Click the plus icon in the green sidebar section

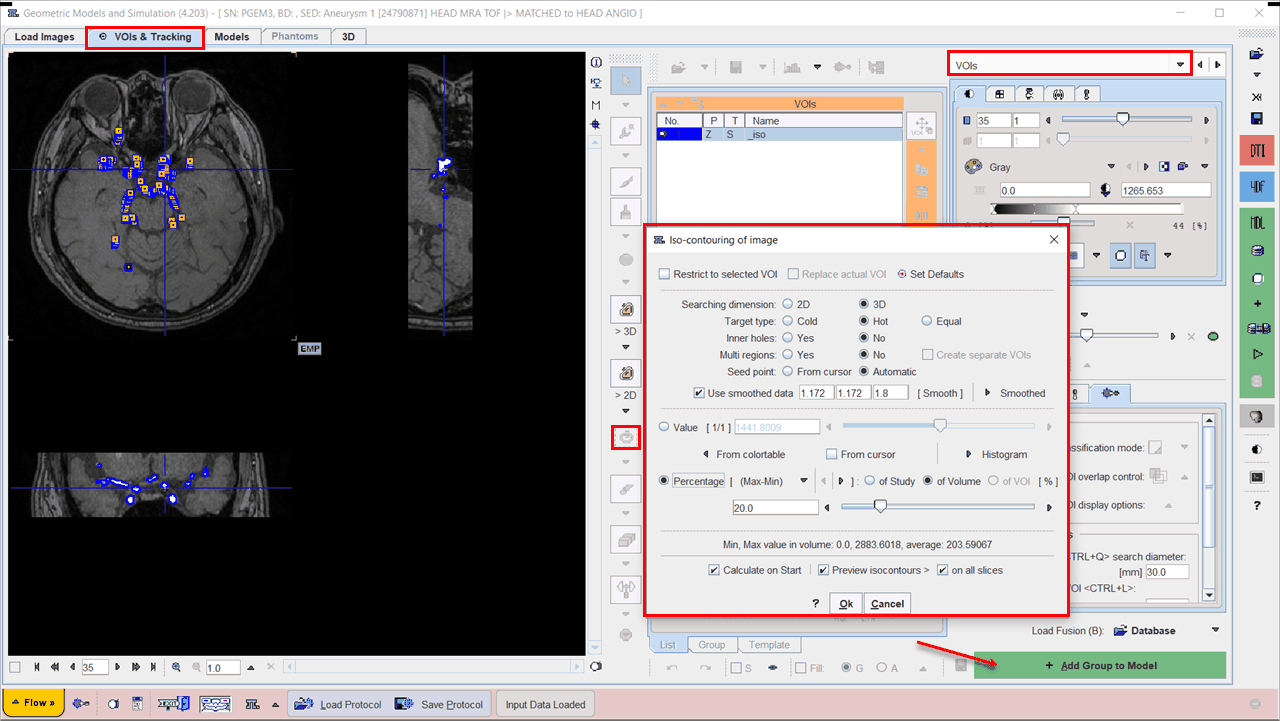tap(1257, 303)
